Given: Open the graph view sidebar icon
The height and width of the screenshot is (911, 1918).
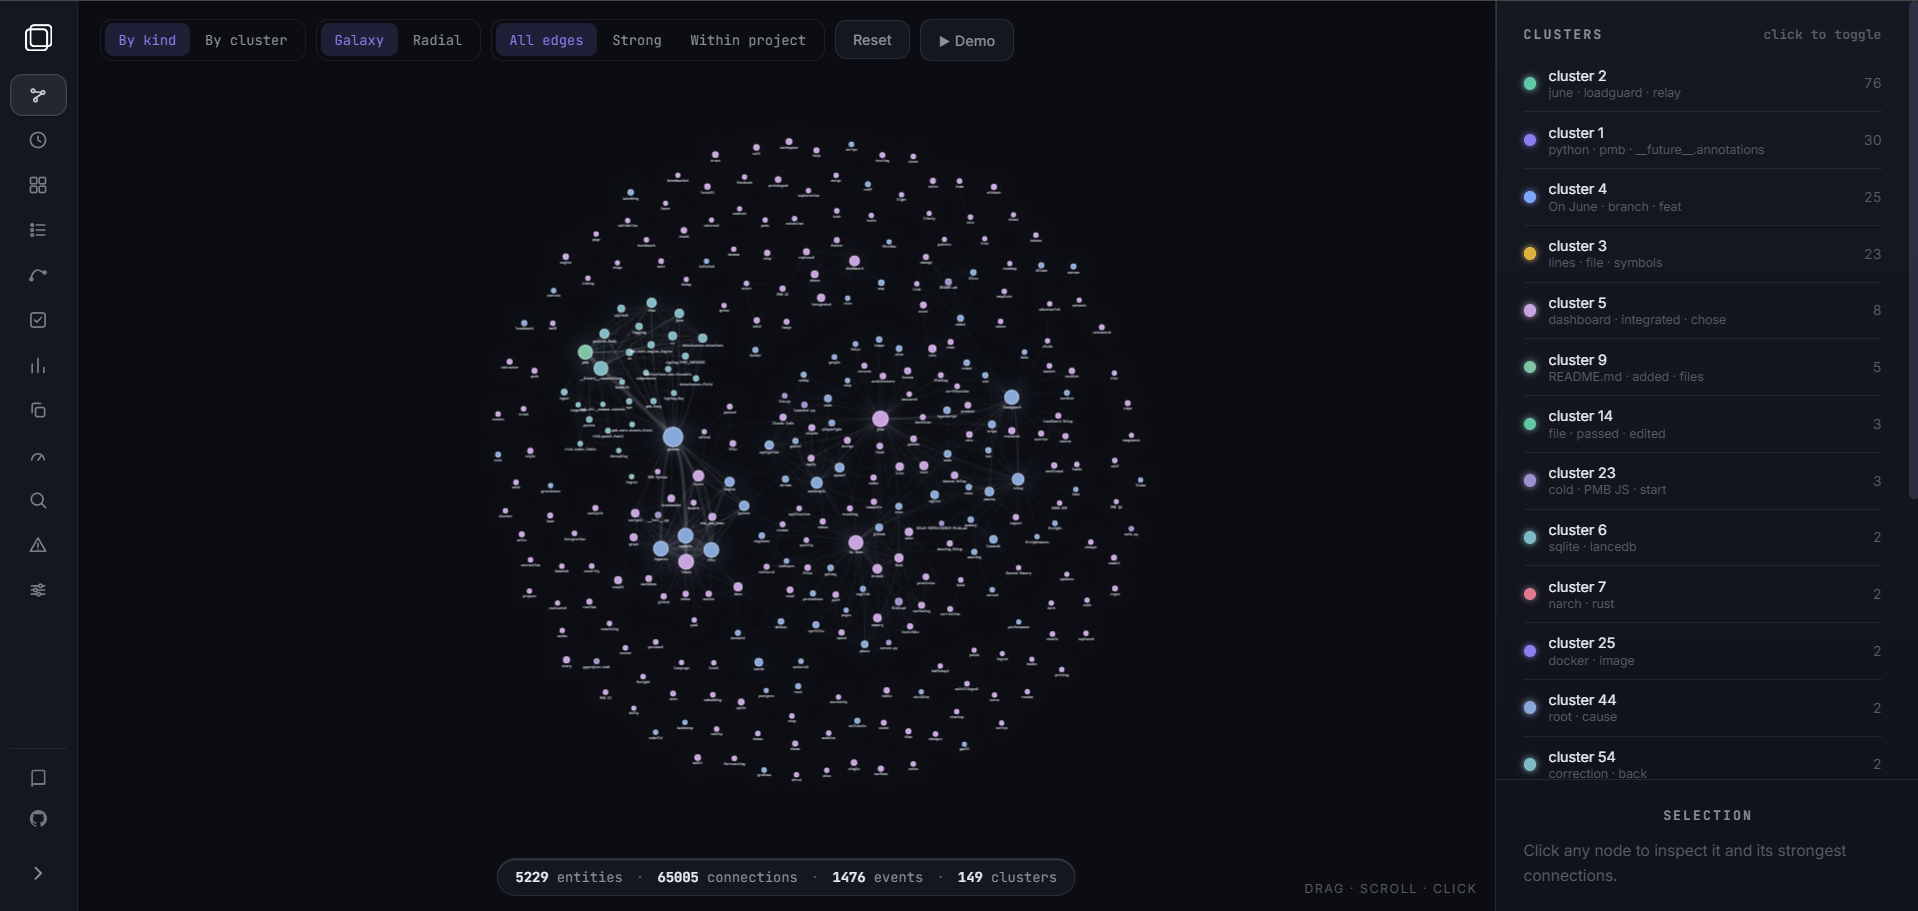Looking at the screenshot, I should [x=38, y=95].
